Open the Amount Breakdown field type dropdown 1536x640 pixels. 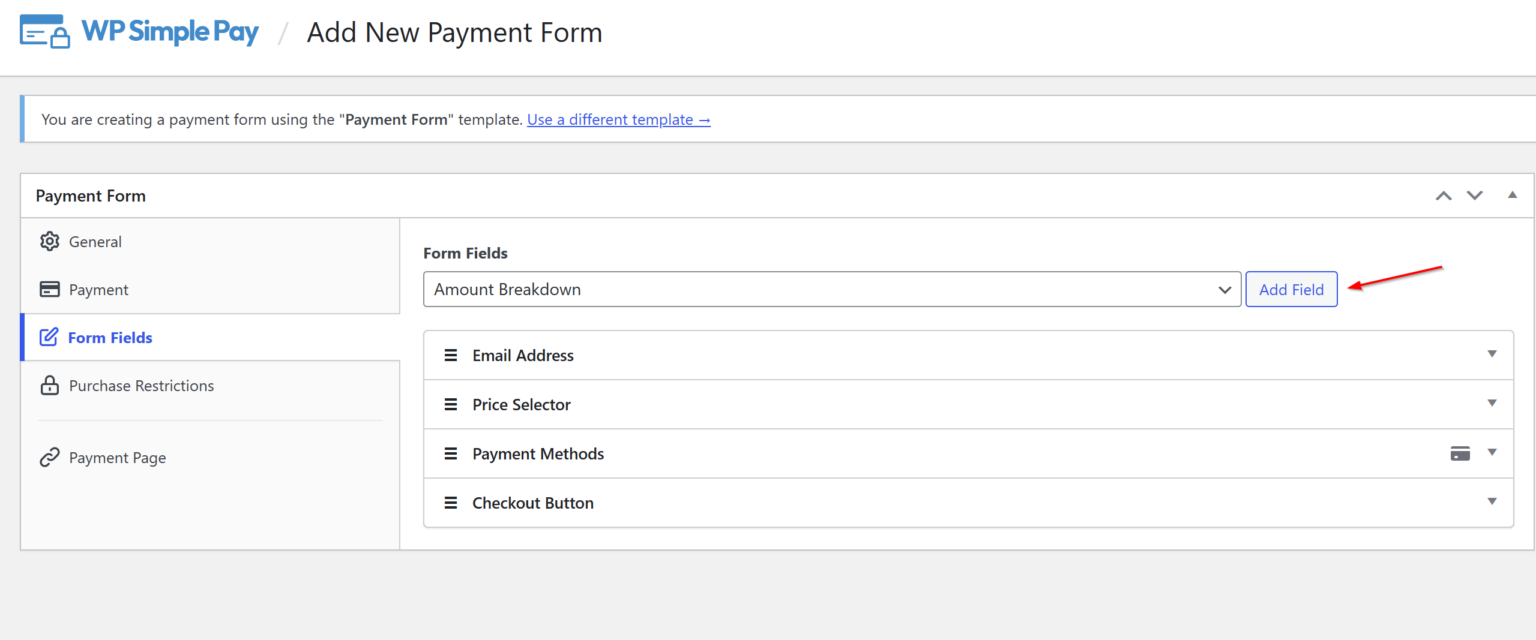click(832, 289)
